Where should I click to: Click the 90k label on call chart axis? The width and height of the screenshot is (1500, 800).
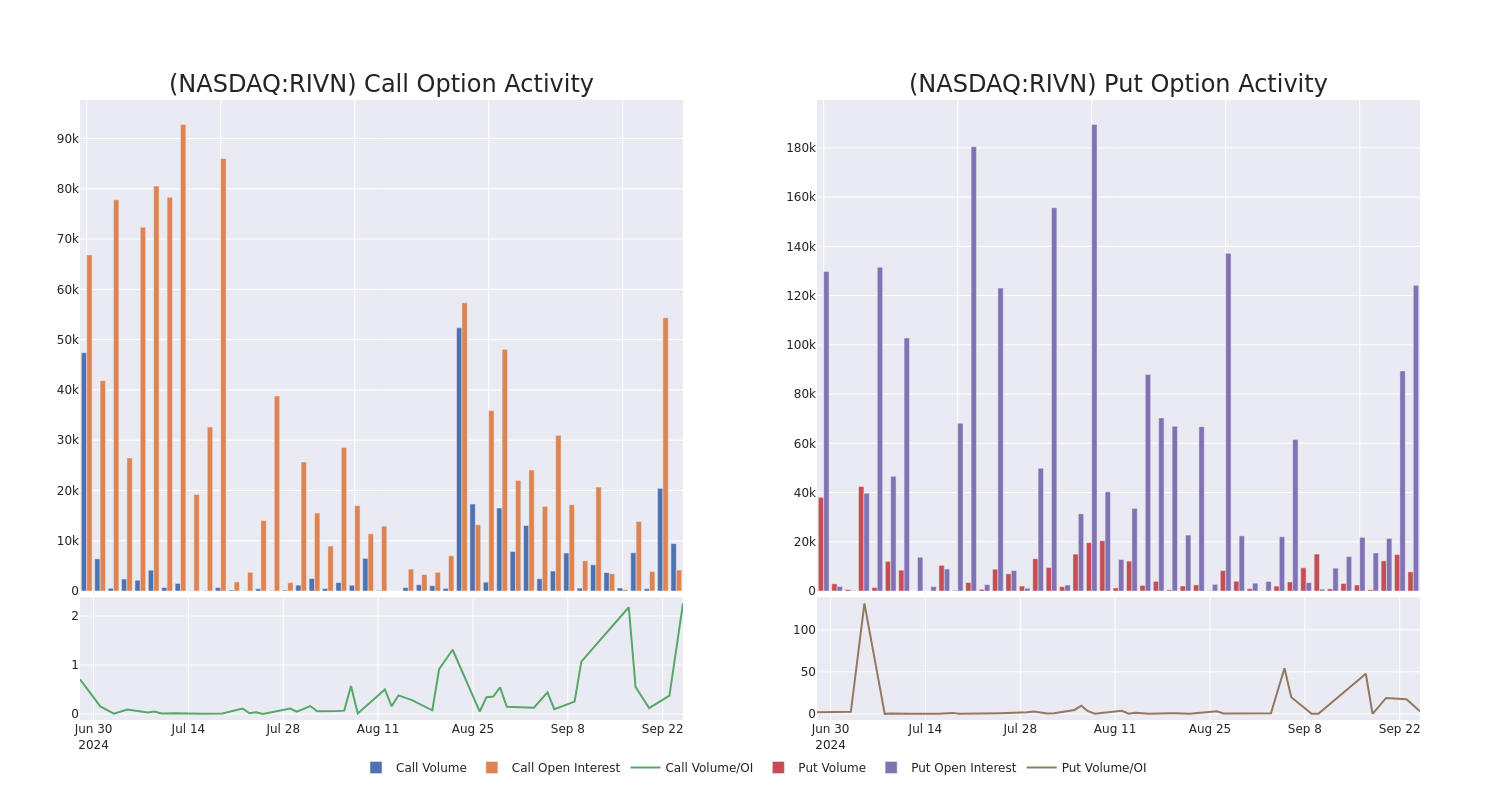[x=68, y=139]
